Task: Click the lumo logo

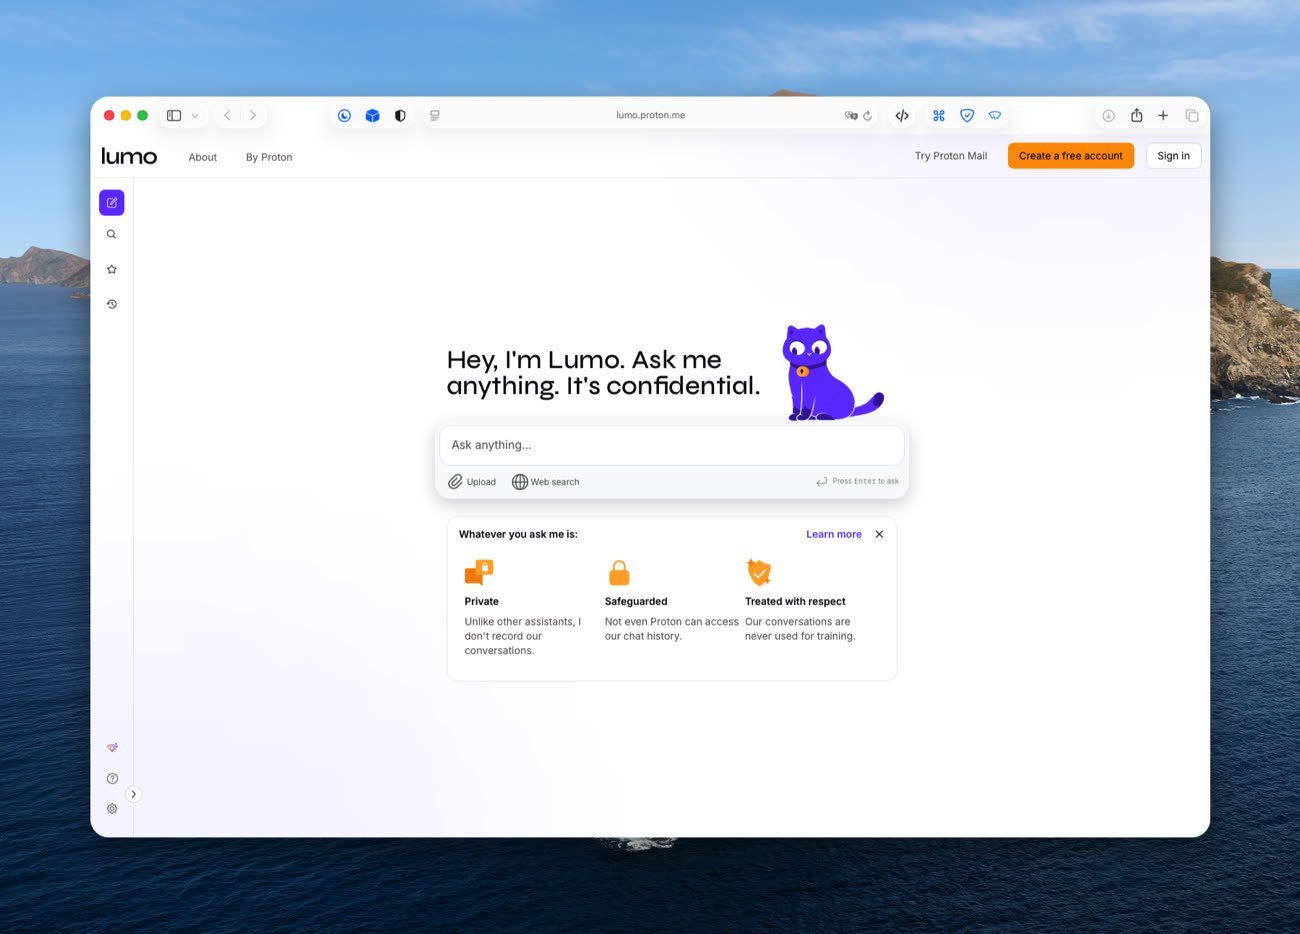Action: (x=129, y=156)
